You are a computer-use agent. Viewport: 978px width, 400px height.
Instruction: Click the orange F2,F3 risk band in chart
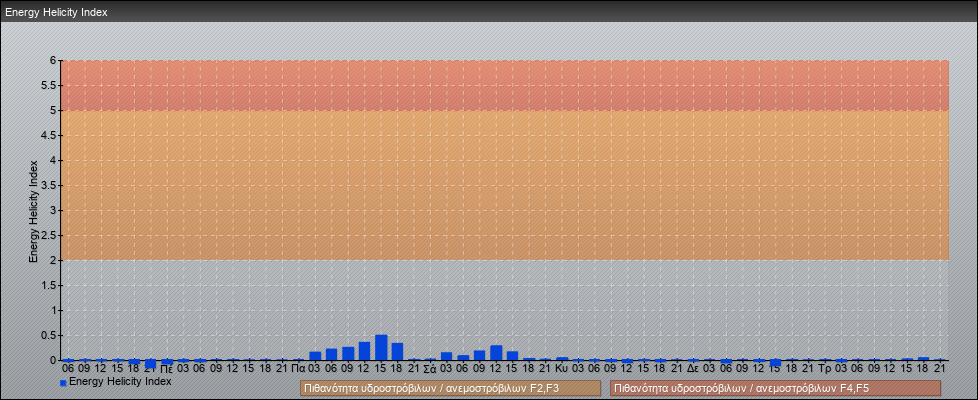(x=505, y=185)
